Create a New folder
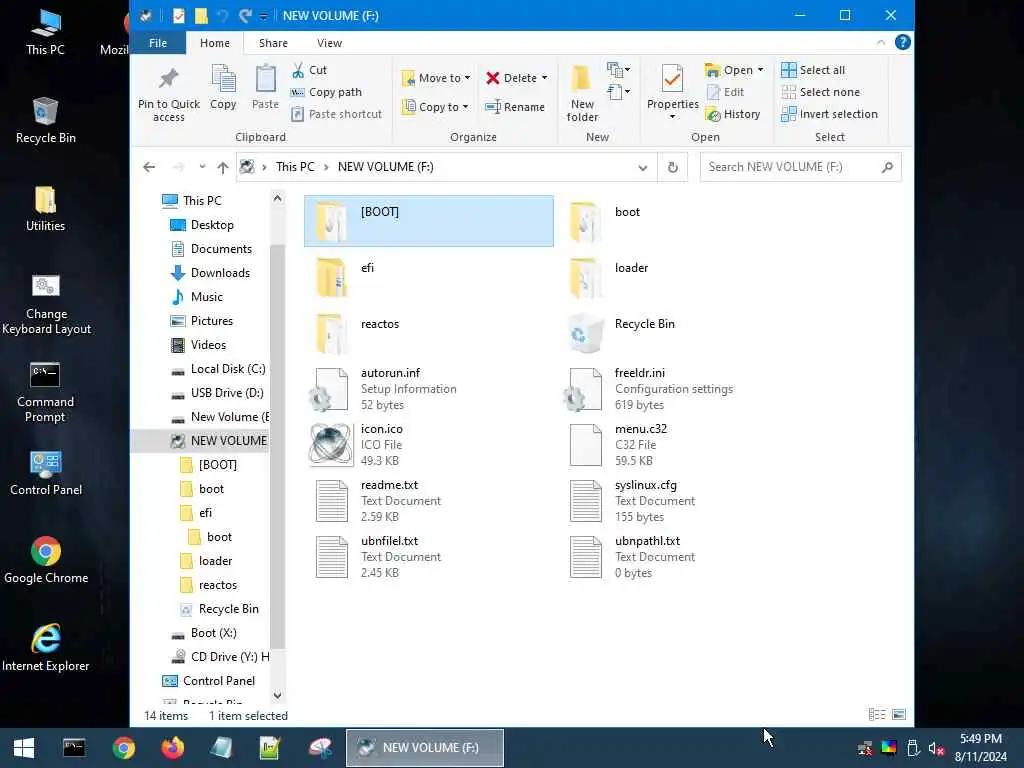Screen dimensions: 1024x768 (582, 94)
